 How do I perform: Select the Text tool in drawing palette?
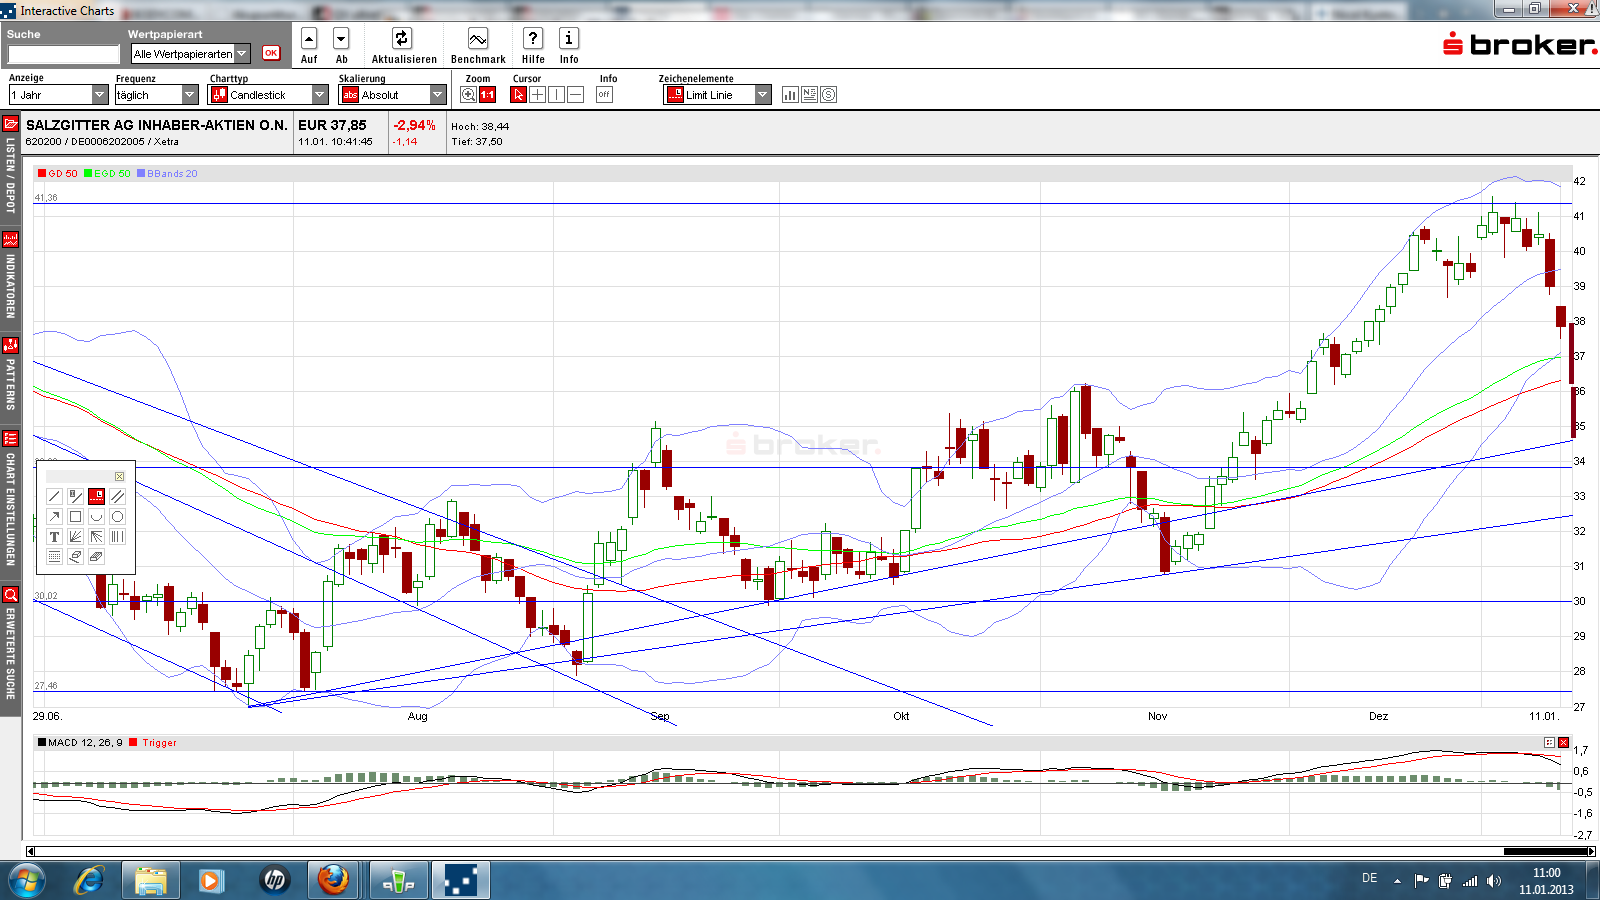point(55,537)
